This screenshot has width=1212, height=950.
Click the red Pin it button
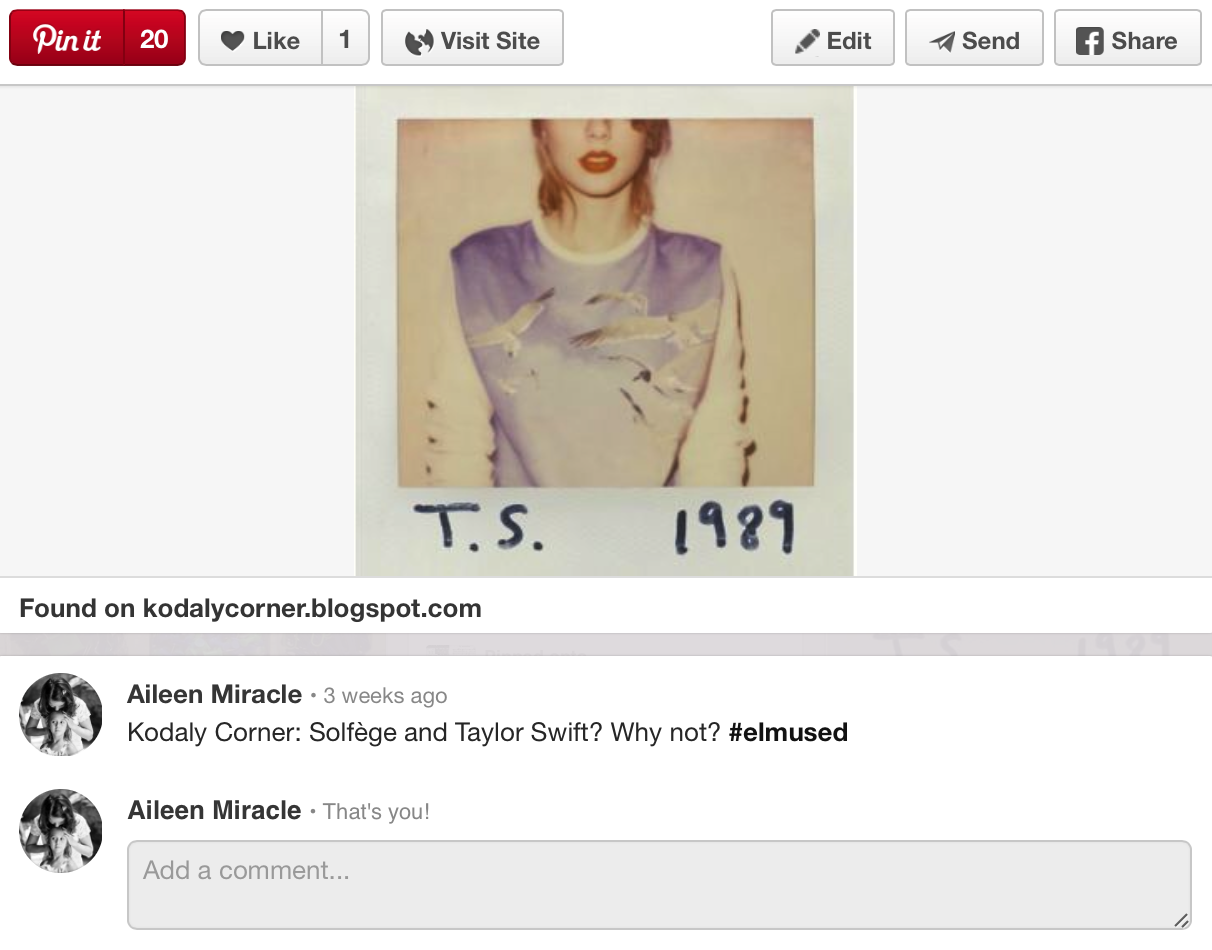67,38
